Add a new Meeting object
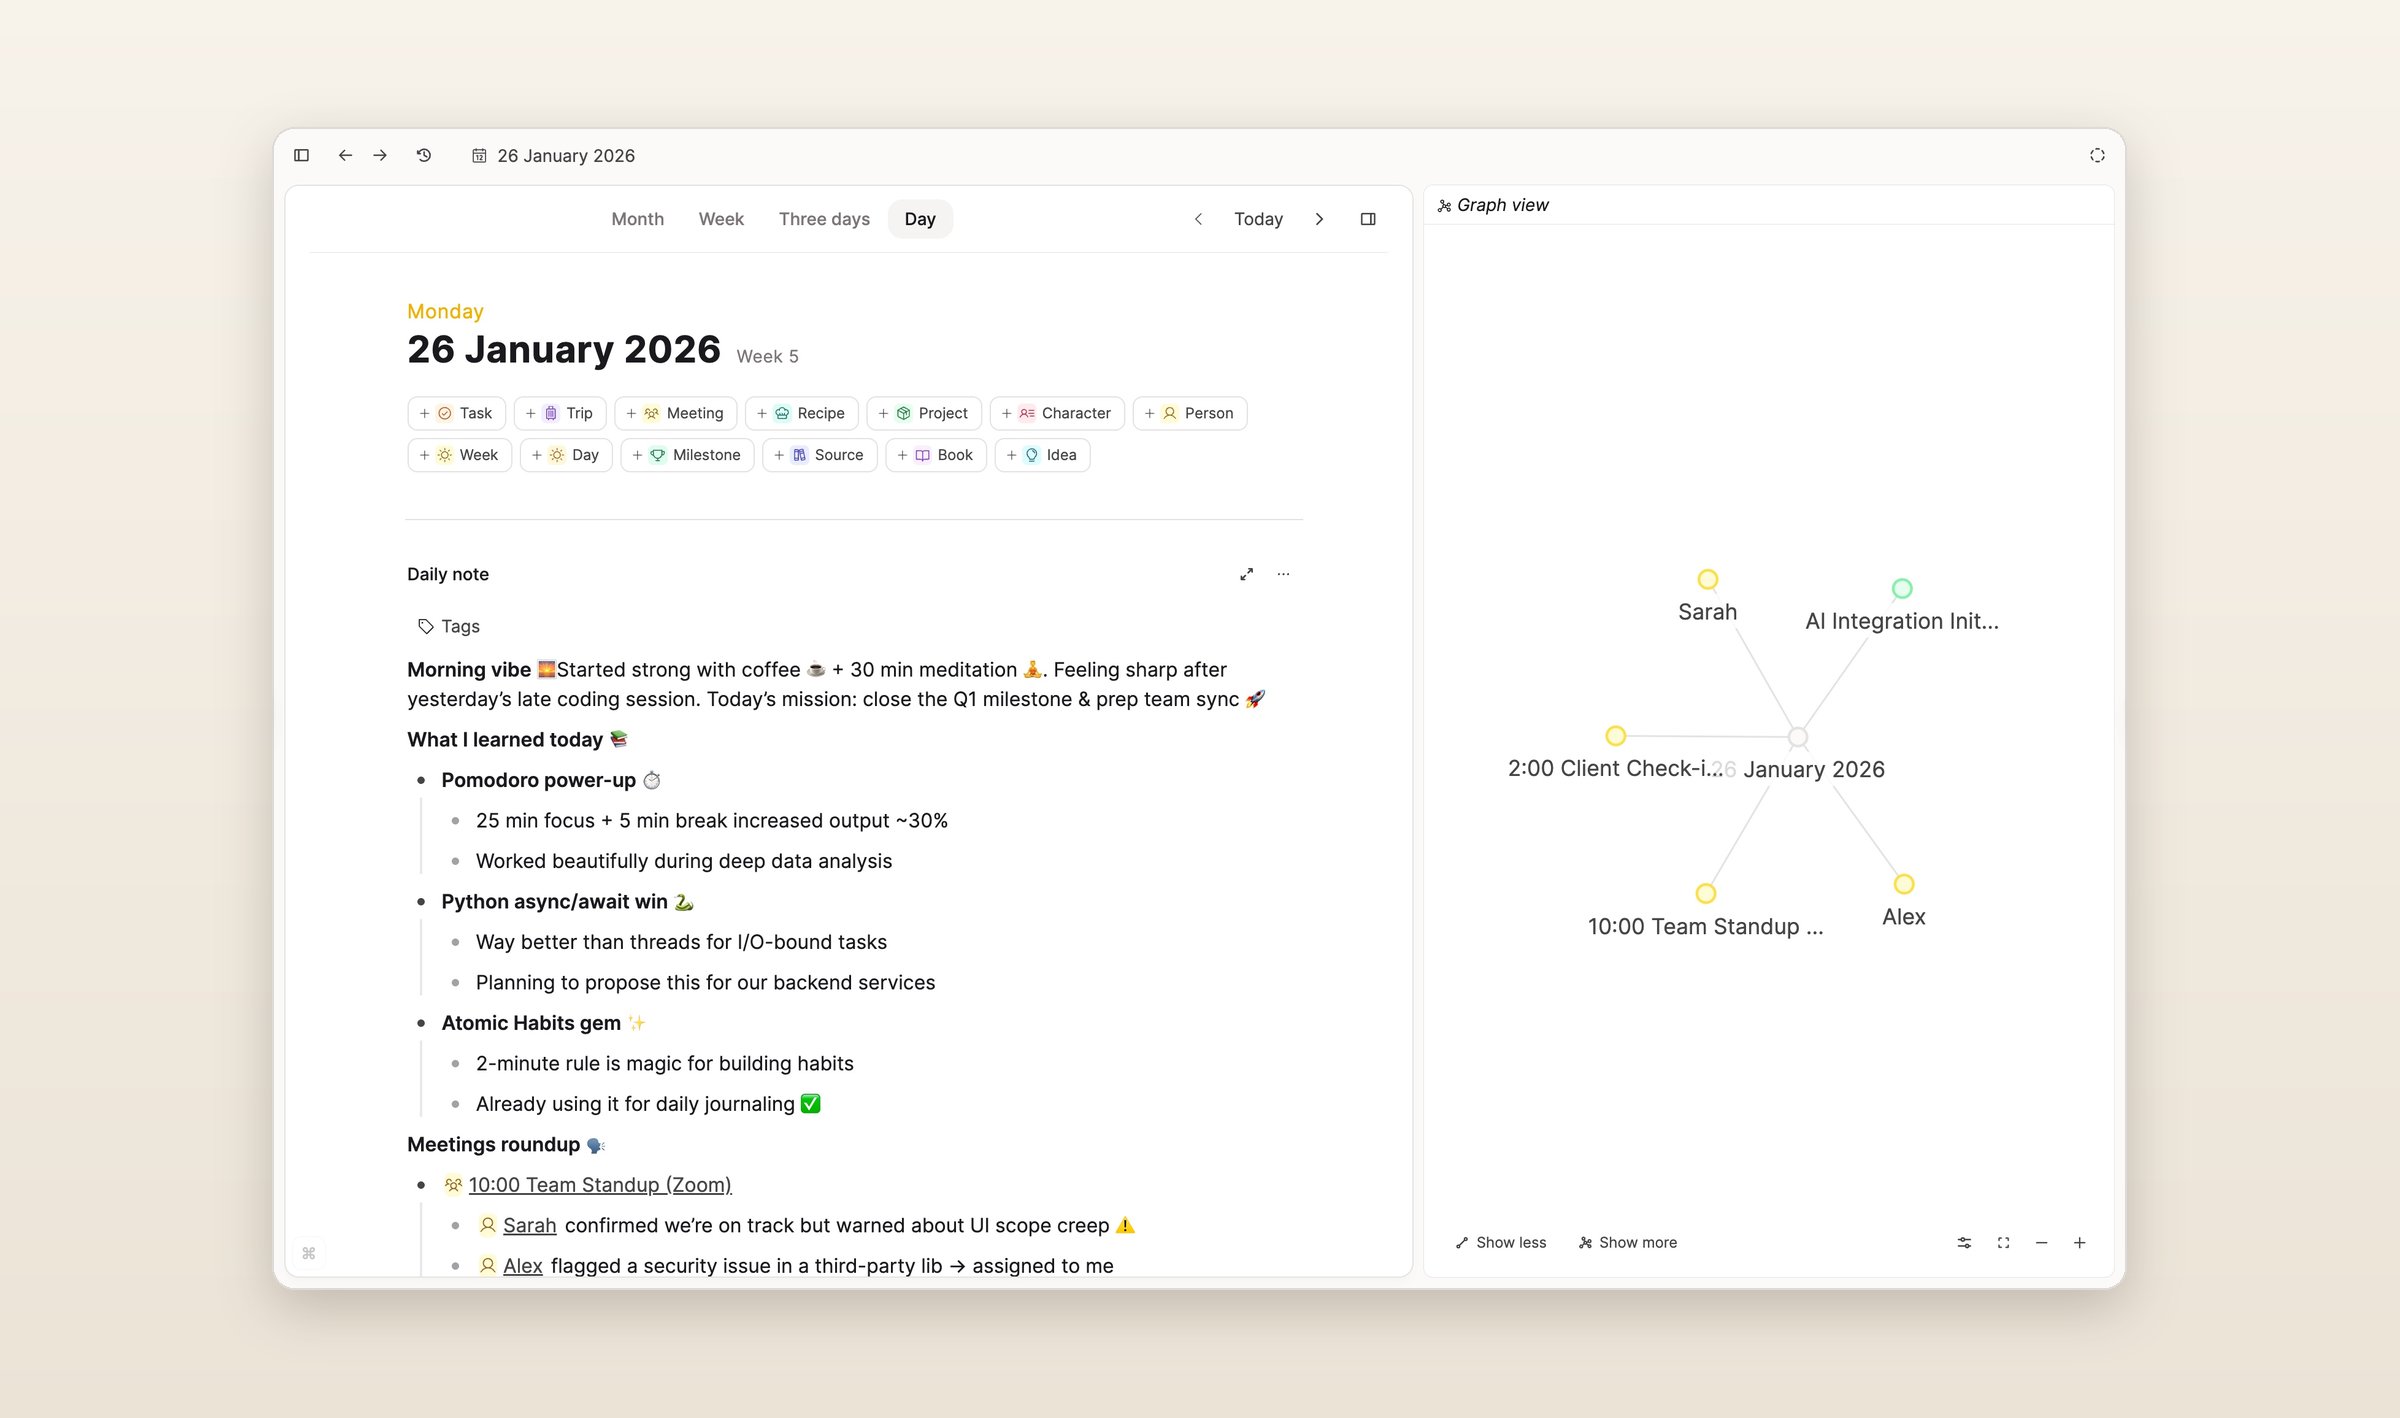The height and width of the screenshot is (1418, 2400). (x=675, y=413)
